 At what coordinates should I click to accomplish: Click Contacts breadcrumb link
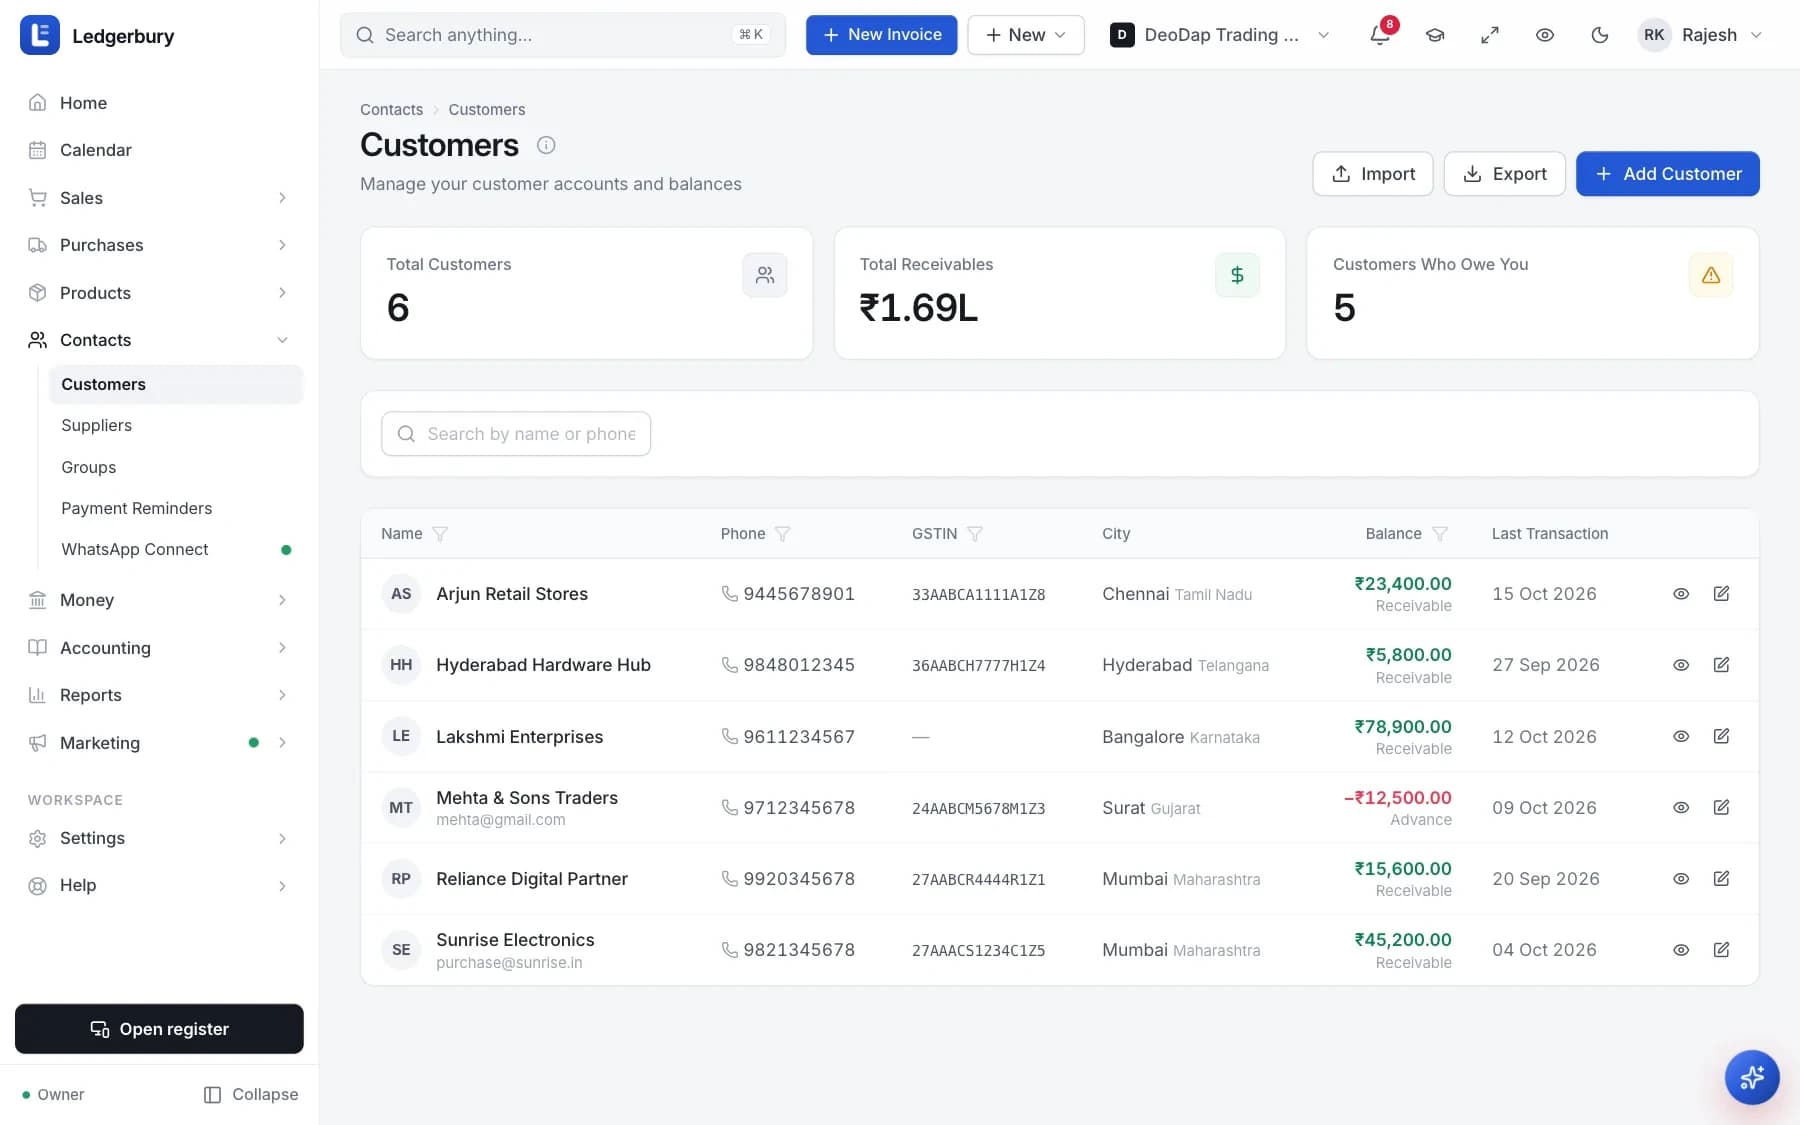pyautogui.click(x=391, y=110)
